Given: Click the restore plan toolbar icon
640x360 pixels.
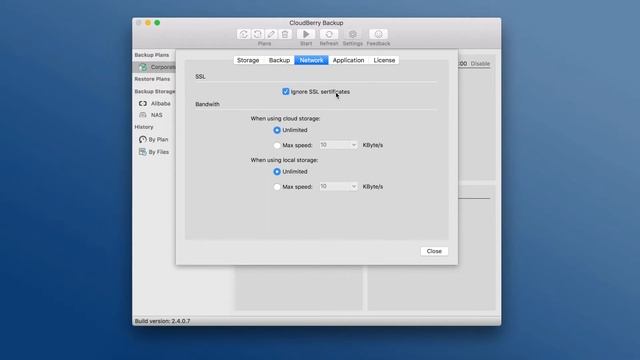Looking at the screenshot, I should point(258,34).
